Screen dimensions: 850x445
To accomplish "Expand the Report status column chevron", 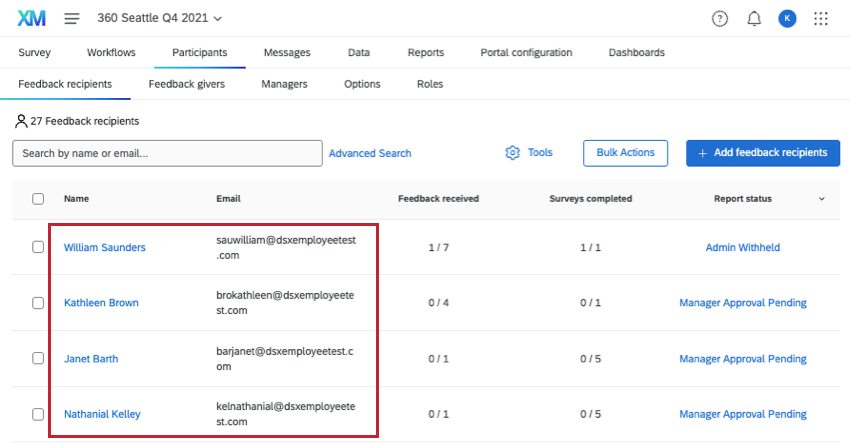I will tap(821, 199).
